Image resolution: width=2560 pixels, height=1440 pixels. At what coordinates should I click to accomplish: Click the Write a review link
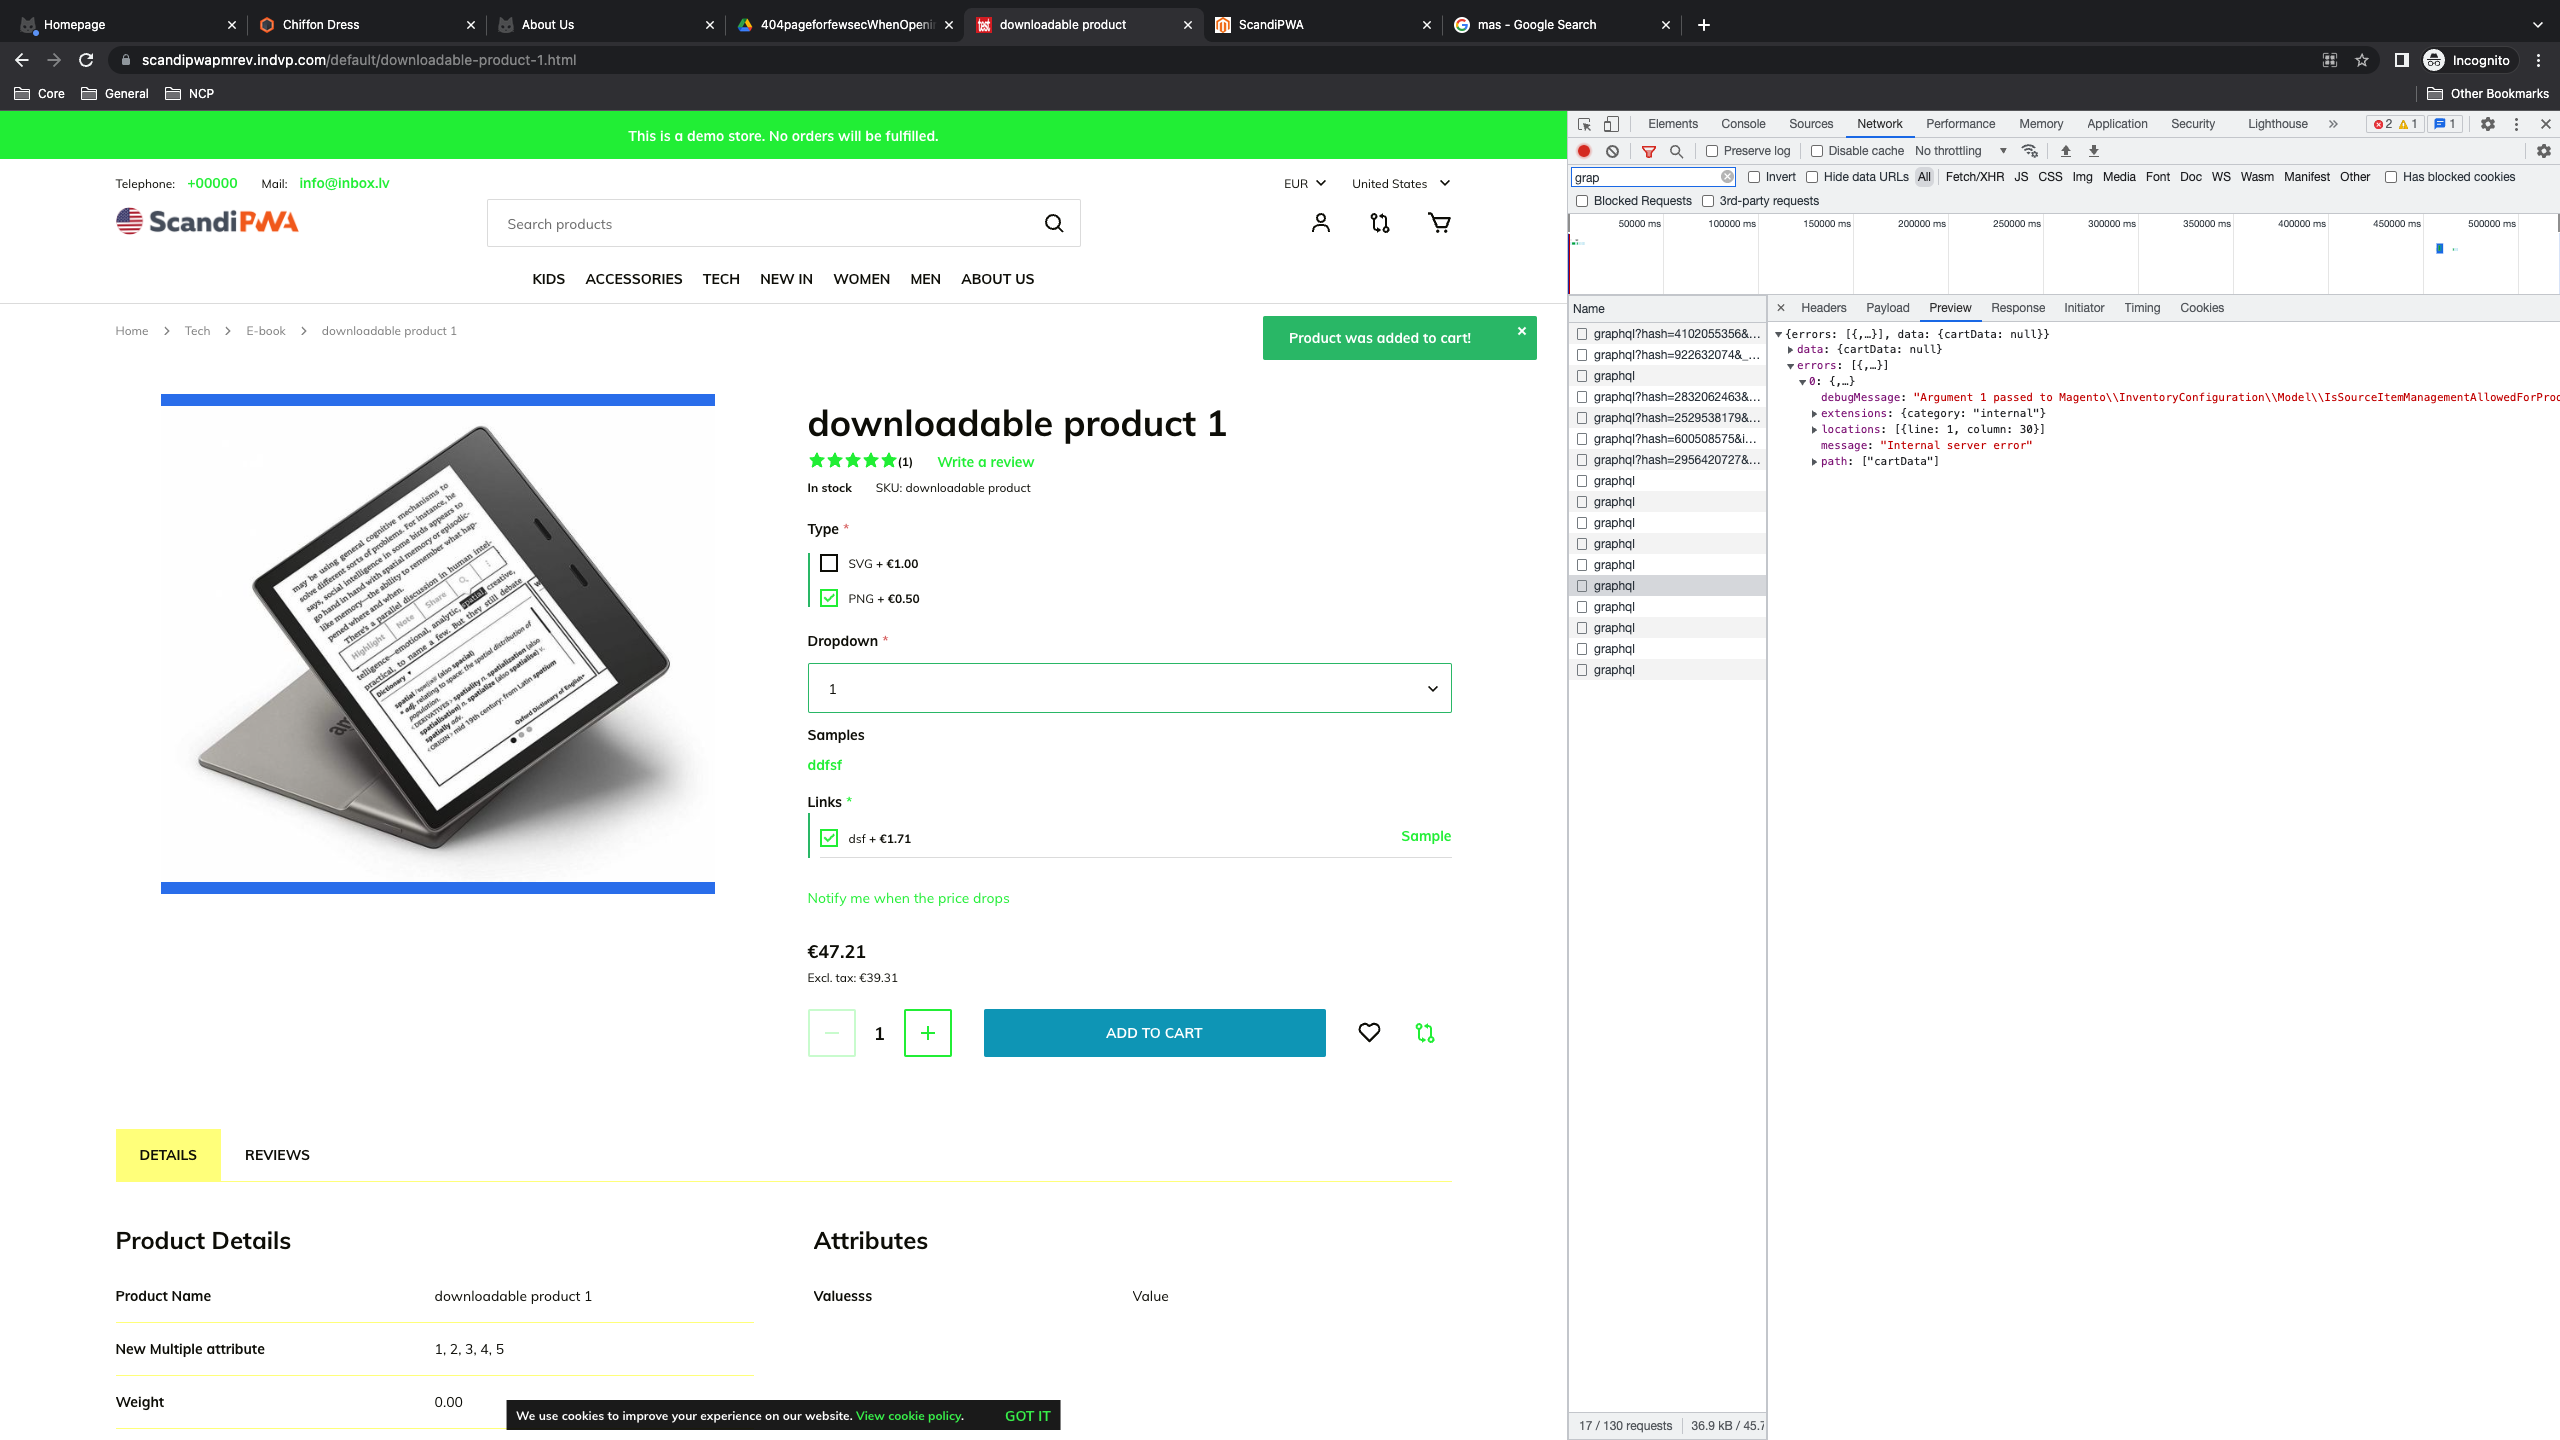[984, 461]
